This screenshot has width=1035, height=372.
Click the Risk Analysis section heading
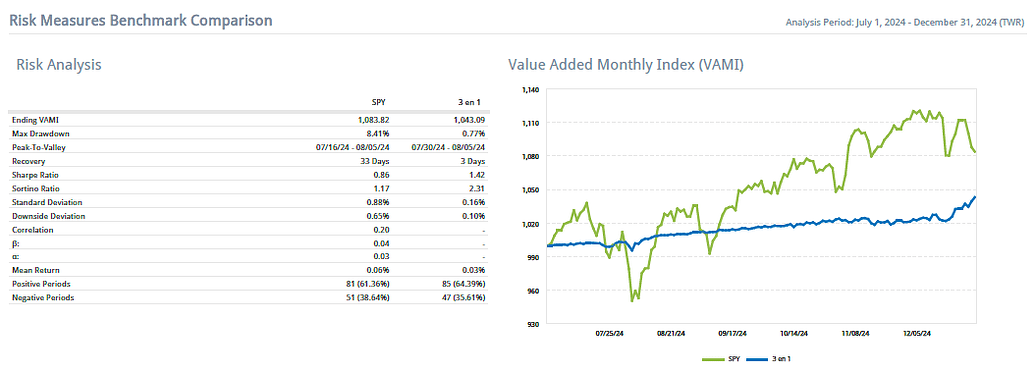[59, 65]
